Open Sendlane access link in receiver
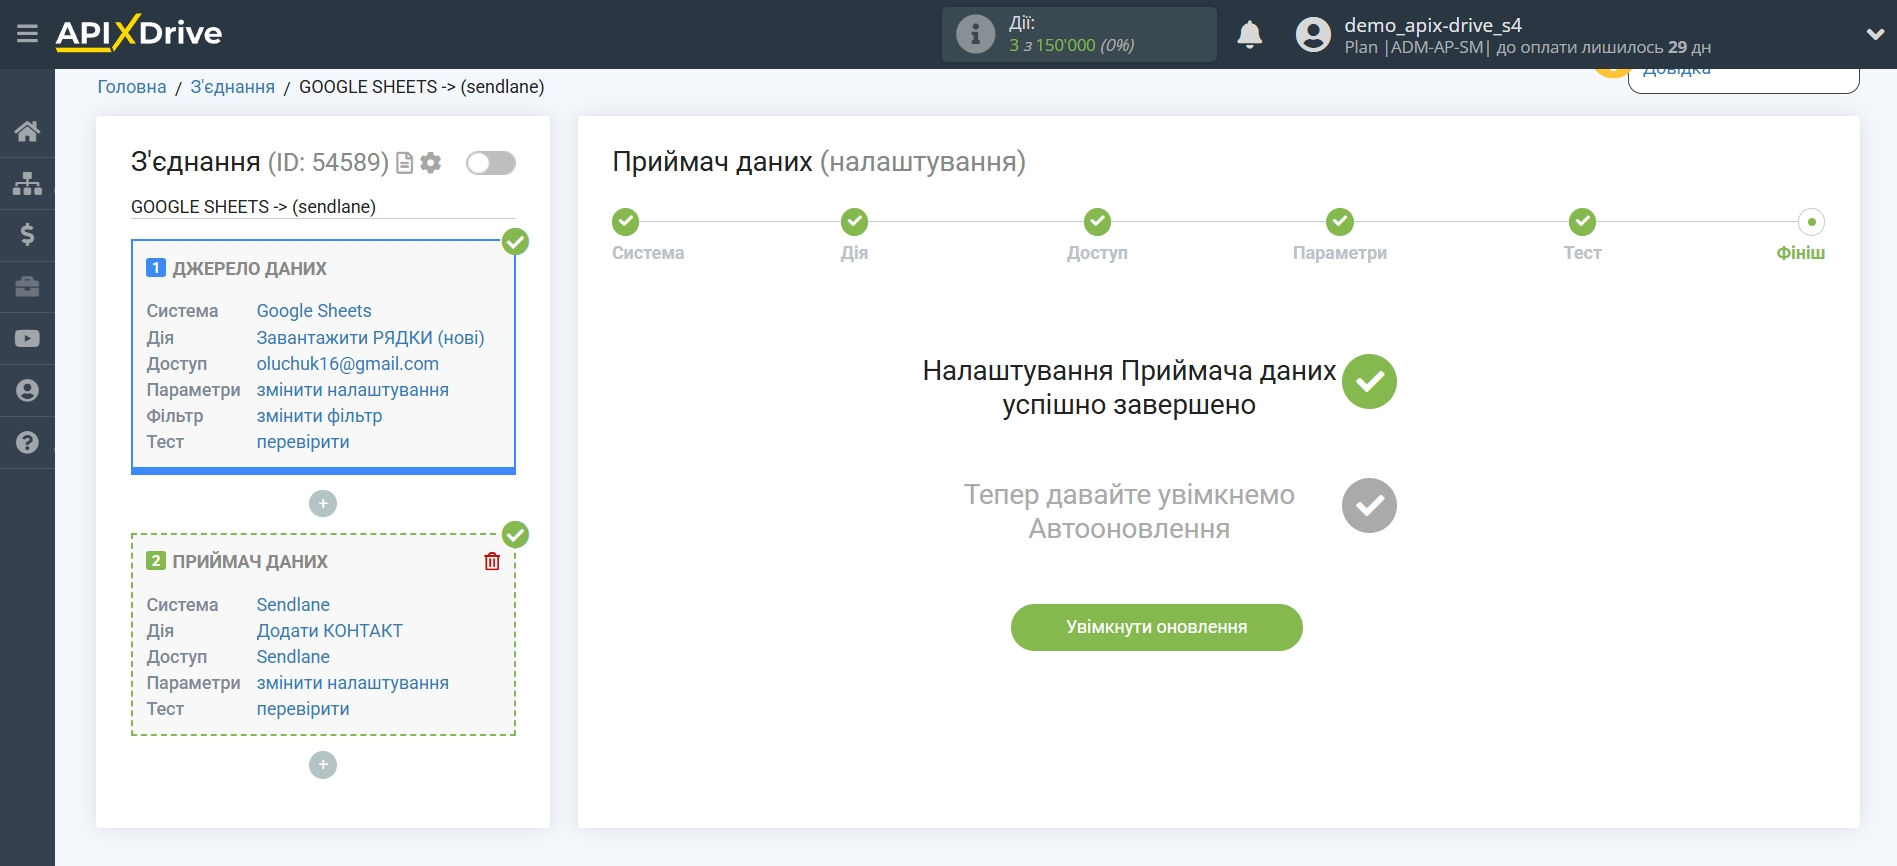 293,657
